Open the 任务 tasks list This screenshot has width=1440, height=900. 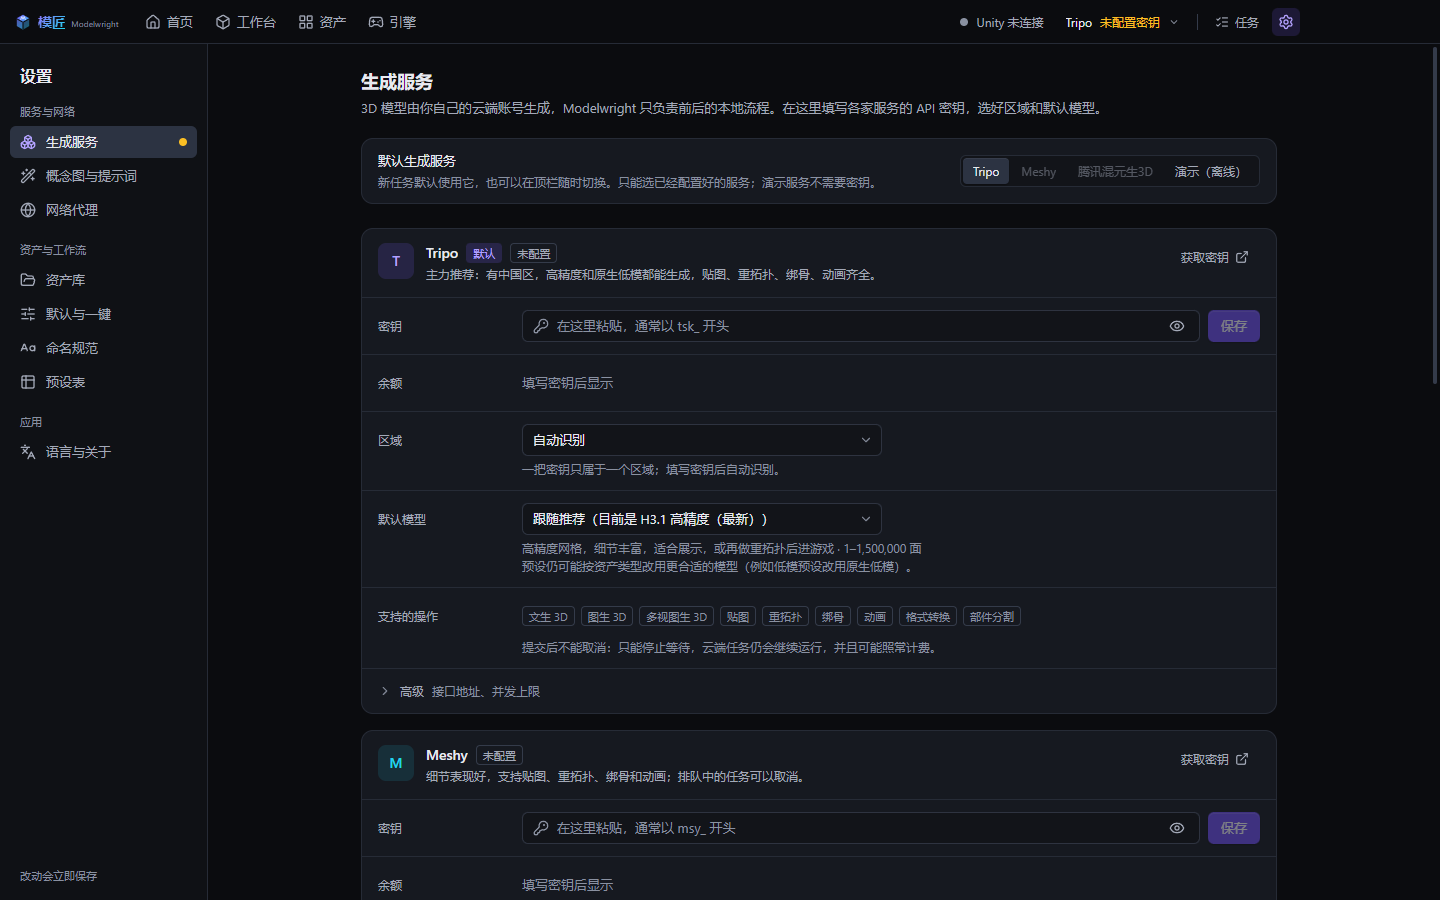pyautogui.click(x=1237, y=22)
